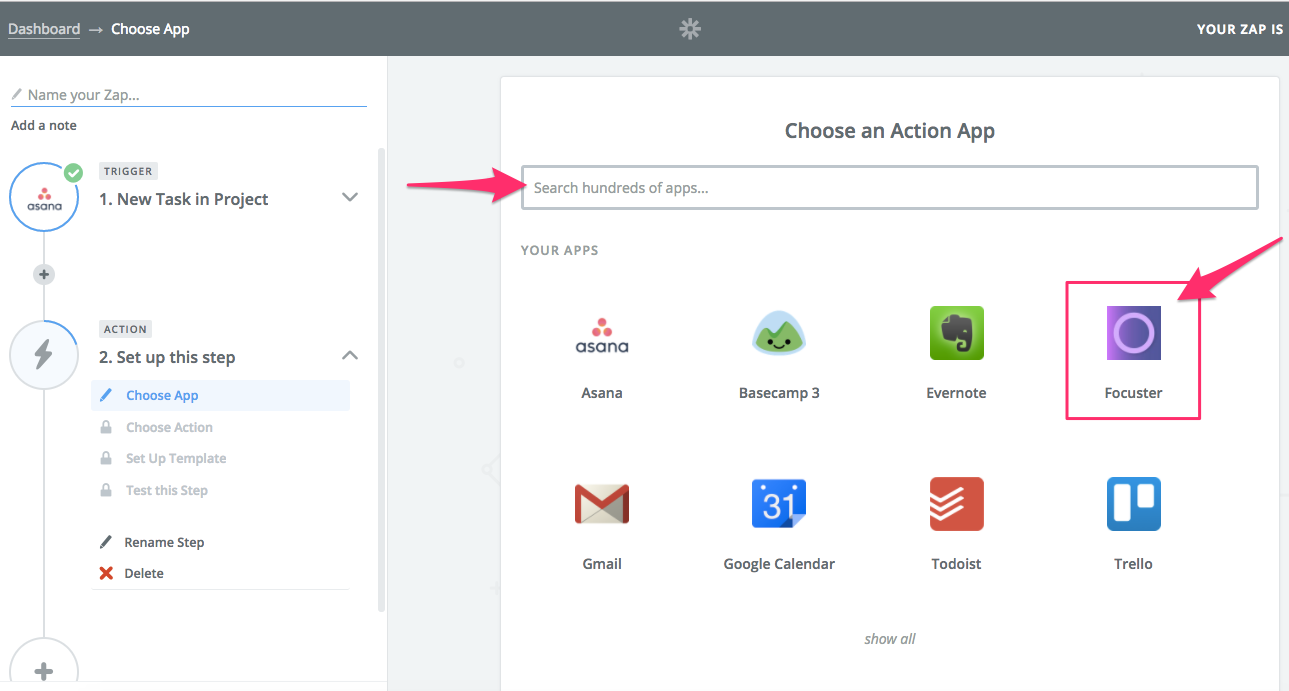Click the left sidebar scrollbar
The width and height of the screenshot is (1289, 691).
tap(381, 380)
